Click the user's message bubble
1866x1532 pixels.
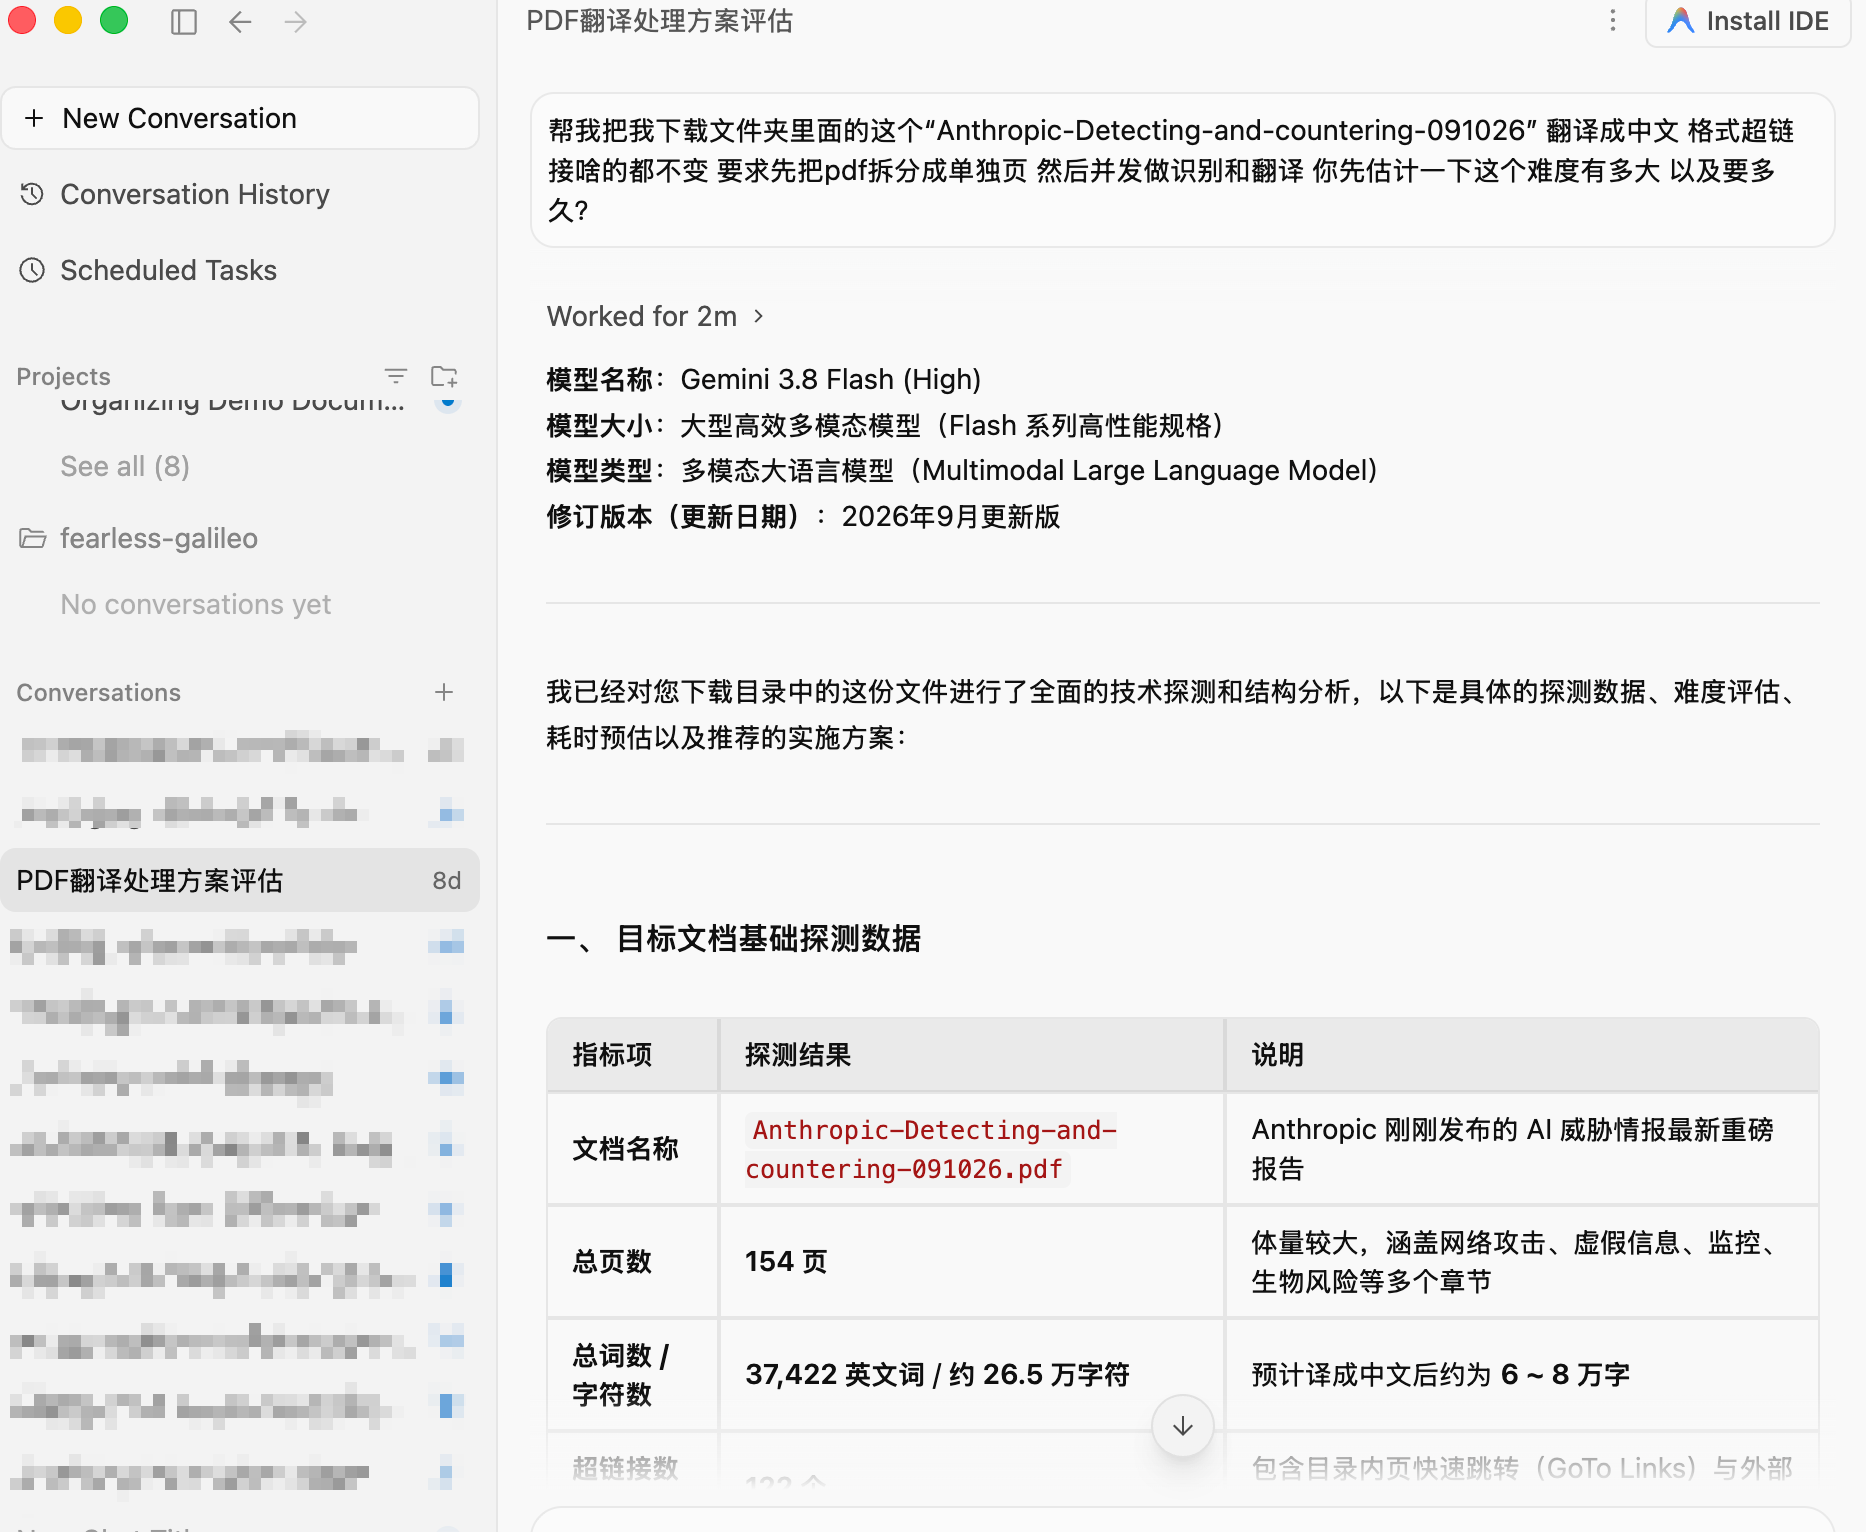point(1182,170)
